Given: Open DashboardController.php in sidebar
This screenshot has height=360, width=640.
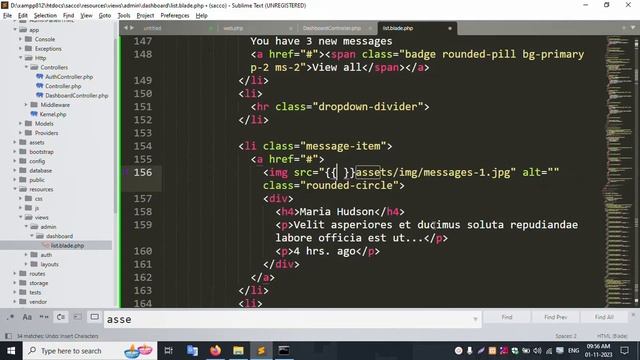Looking at the screenshot, I should tap(76, 96).
